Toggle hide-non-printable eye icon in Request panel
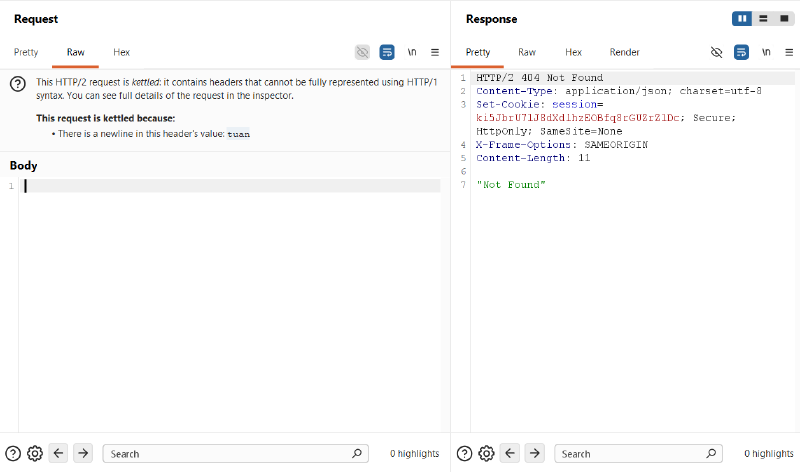Image resolution: width=800 pixels, height=472 pixels. pos(362,52)
